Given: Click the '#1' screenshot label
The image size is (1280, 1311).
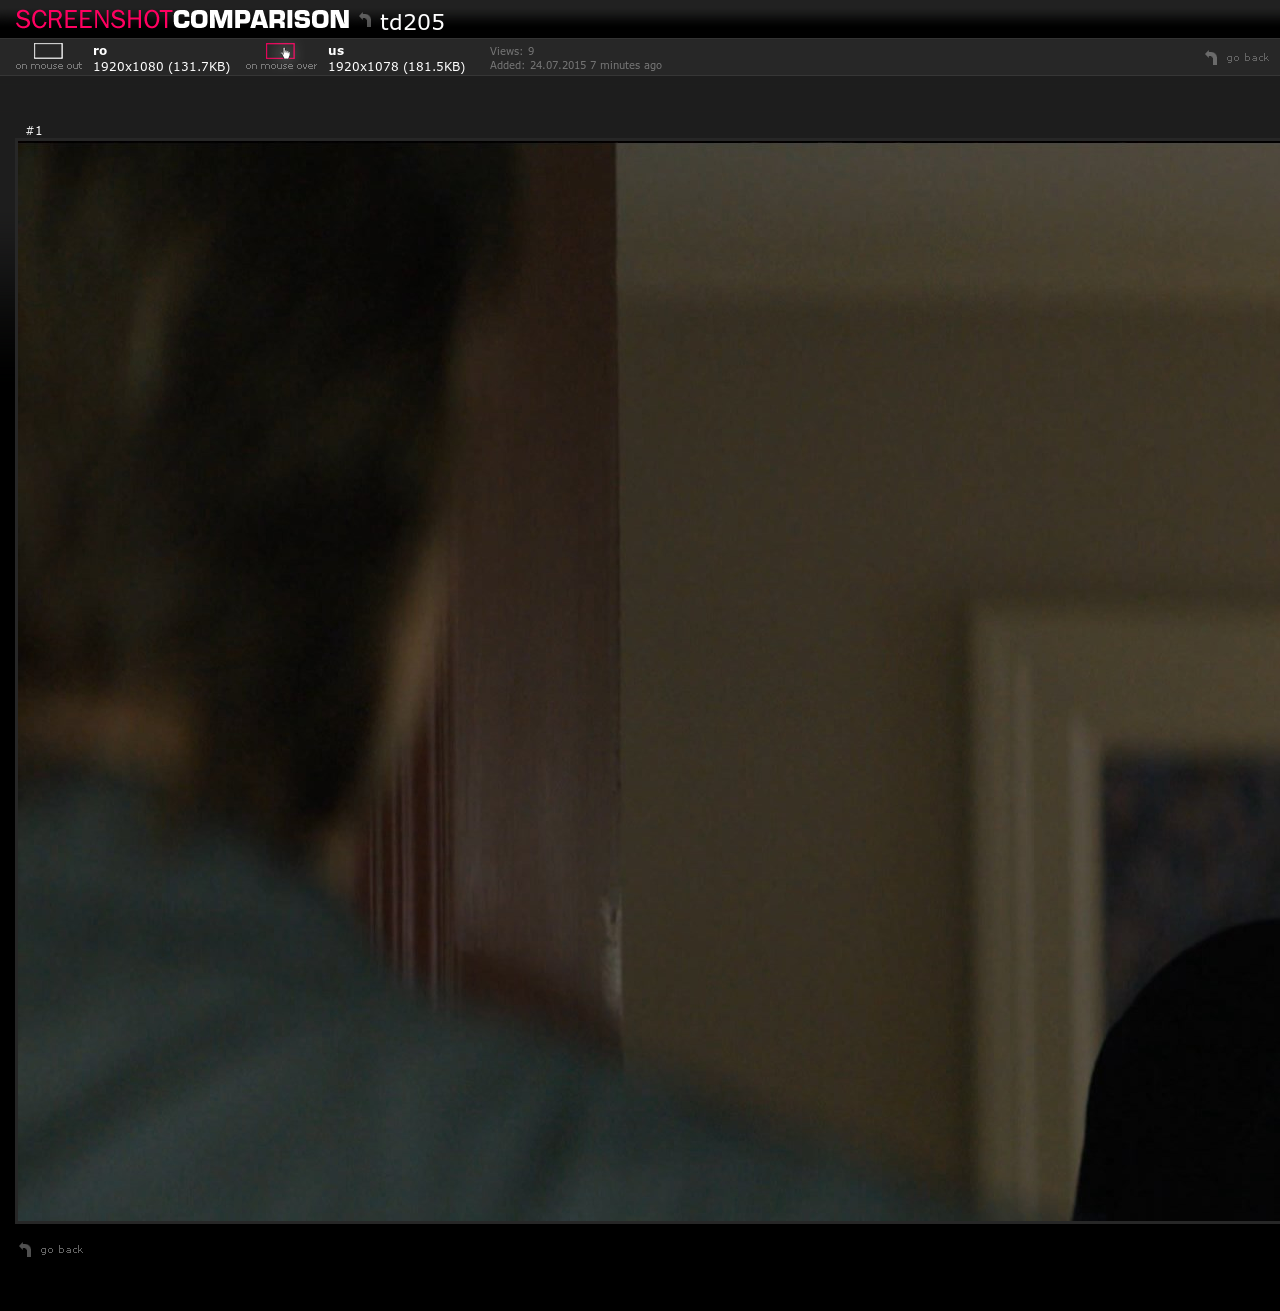Looking at the screenshot, I should coord(34,131).
